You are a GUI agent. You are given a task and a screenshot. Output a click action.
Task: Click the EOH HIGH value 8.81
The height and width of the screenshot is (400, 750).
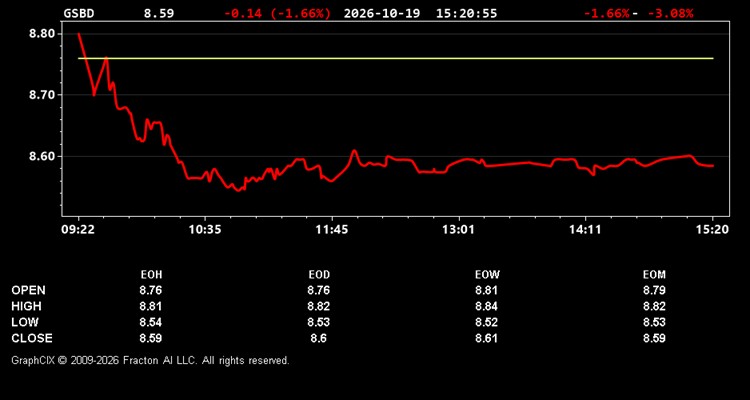coord(151,306)
